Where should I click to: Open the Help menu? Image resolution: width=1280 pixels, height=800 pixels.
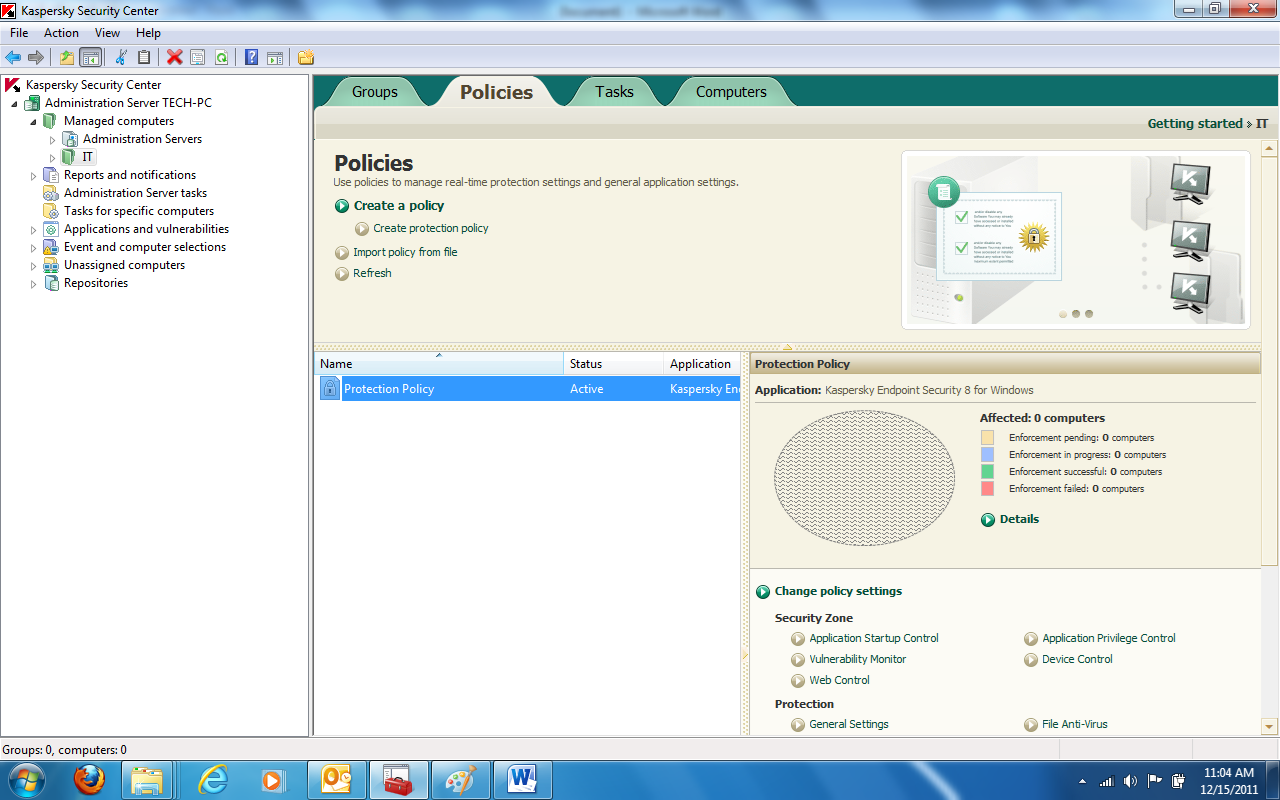pyautogui.click(x=148, y=33)
